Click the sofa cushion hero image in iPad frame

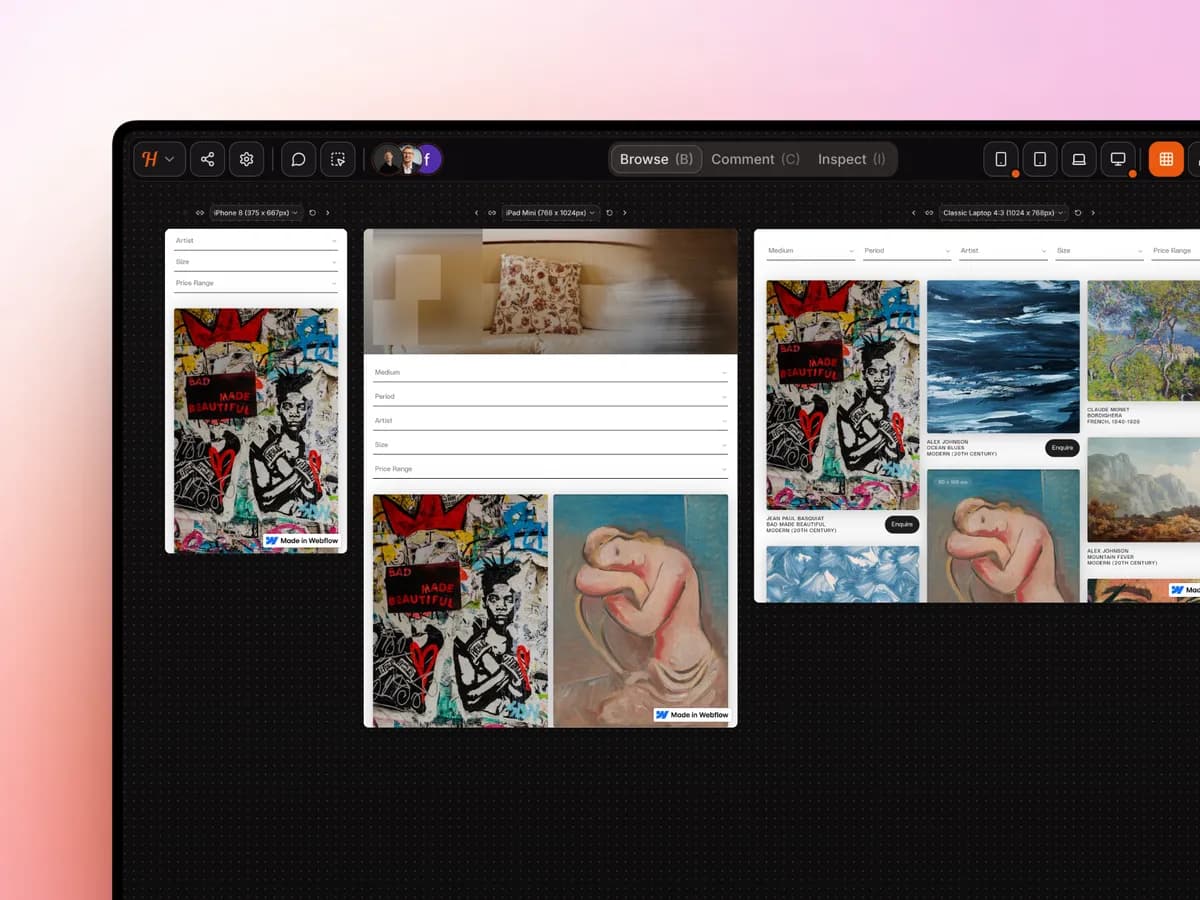[x=550, y=291]
